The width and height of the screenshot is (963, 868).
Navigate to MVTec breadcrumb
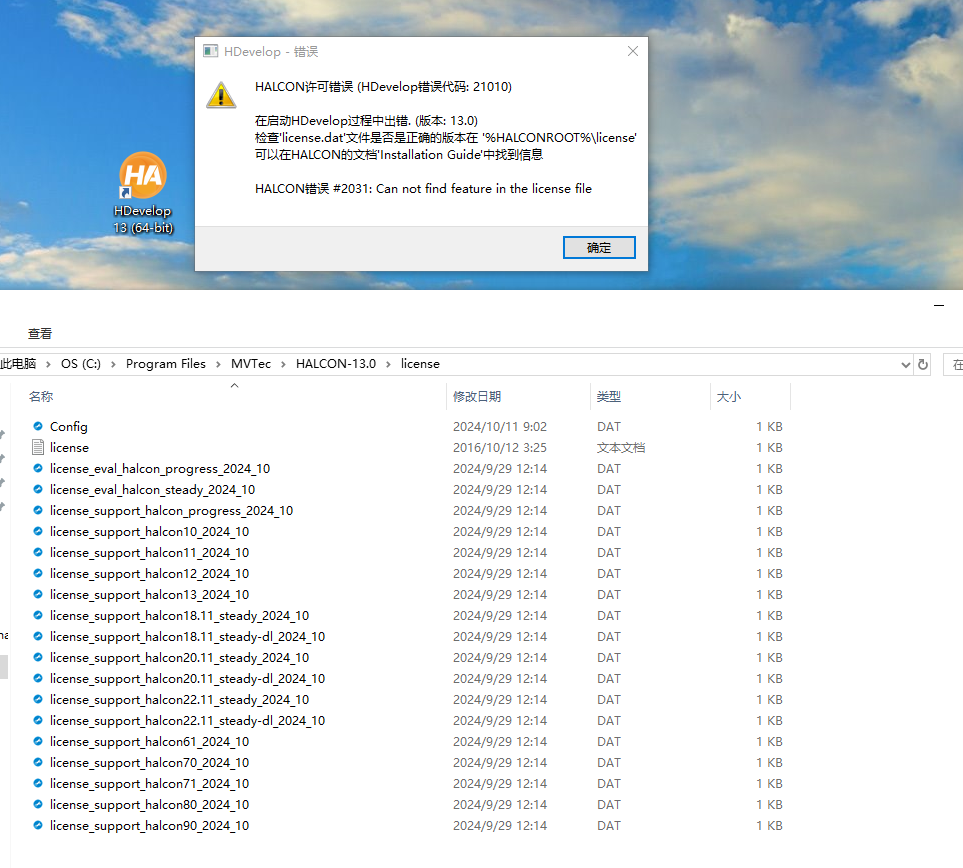click(251, 364)
